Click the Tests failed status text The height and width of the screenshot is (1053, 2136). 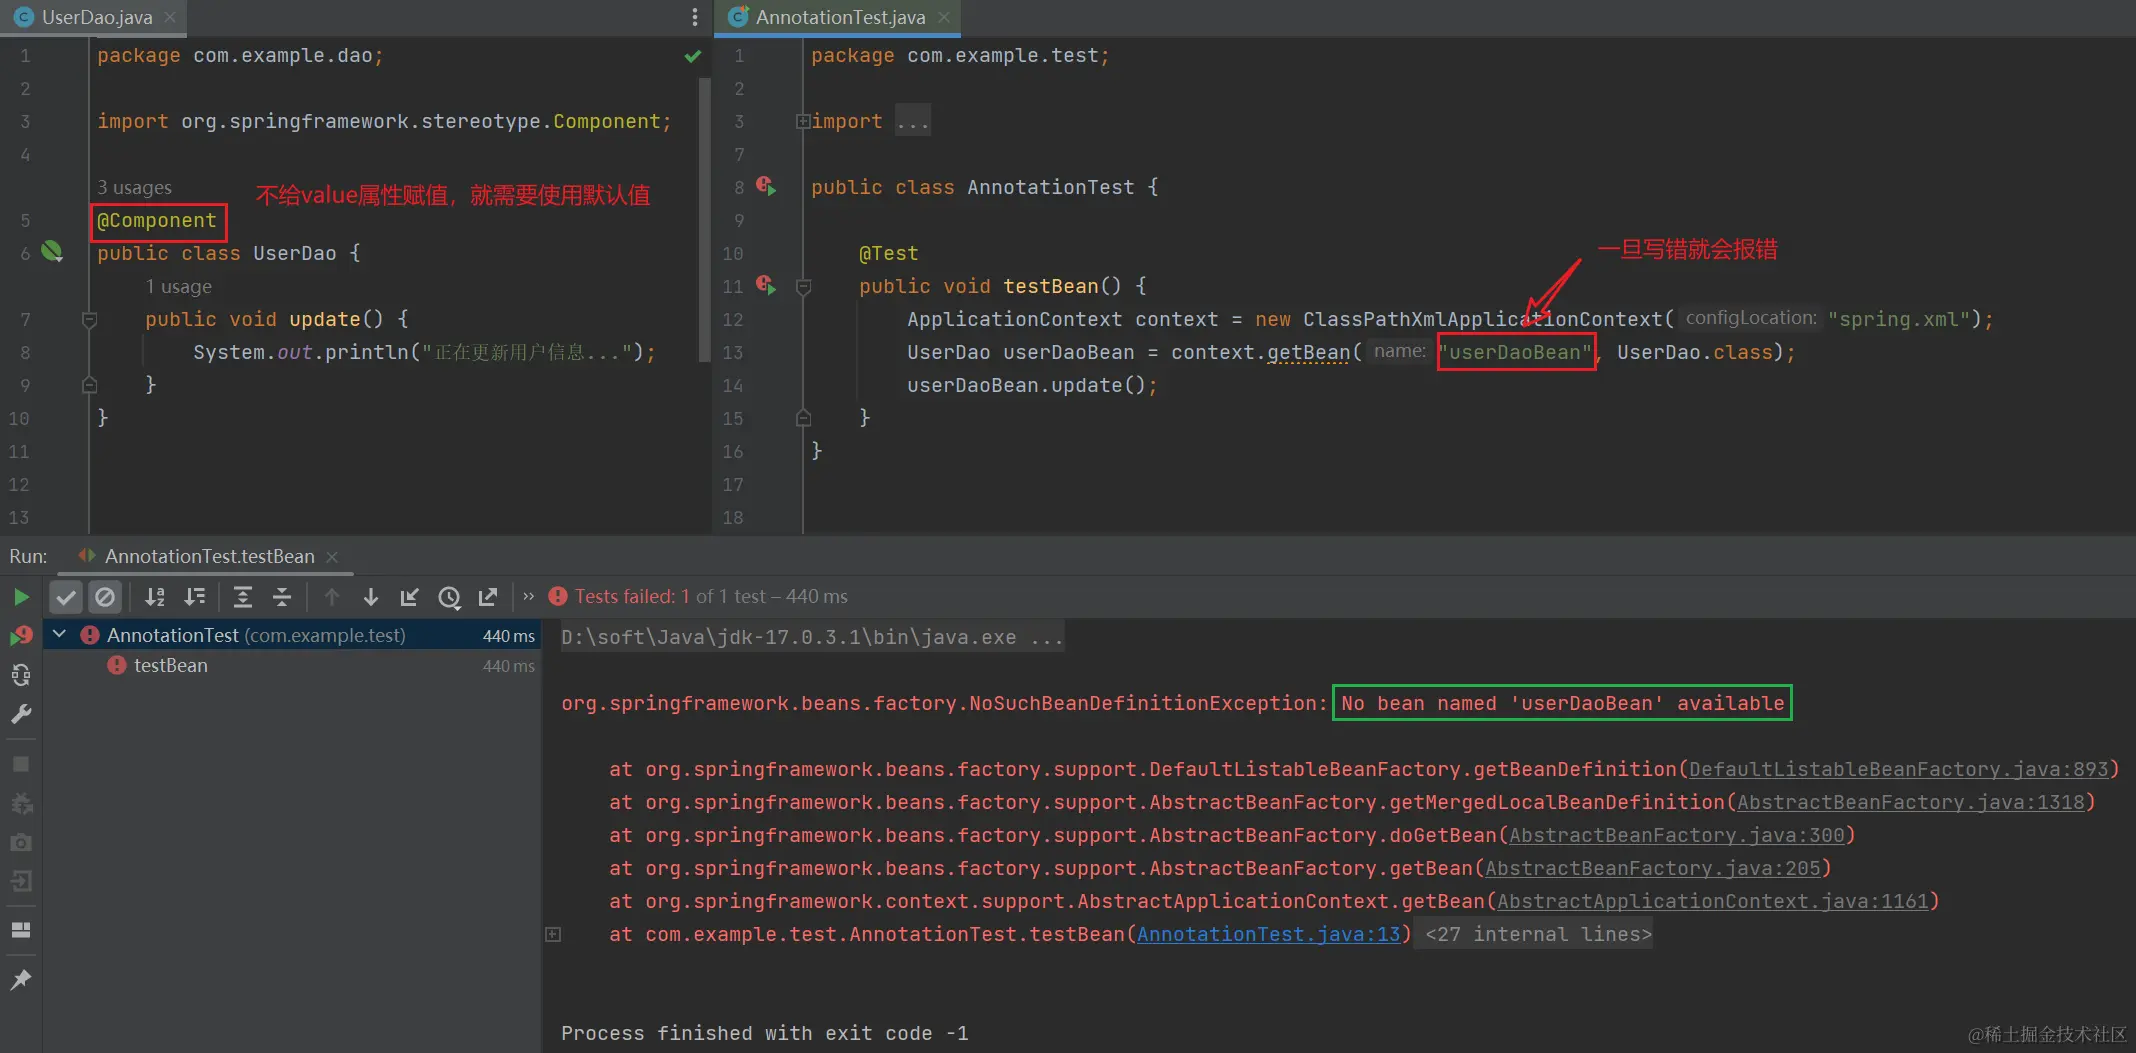(x=632, y=596)
